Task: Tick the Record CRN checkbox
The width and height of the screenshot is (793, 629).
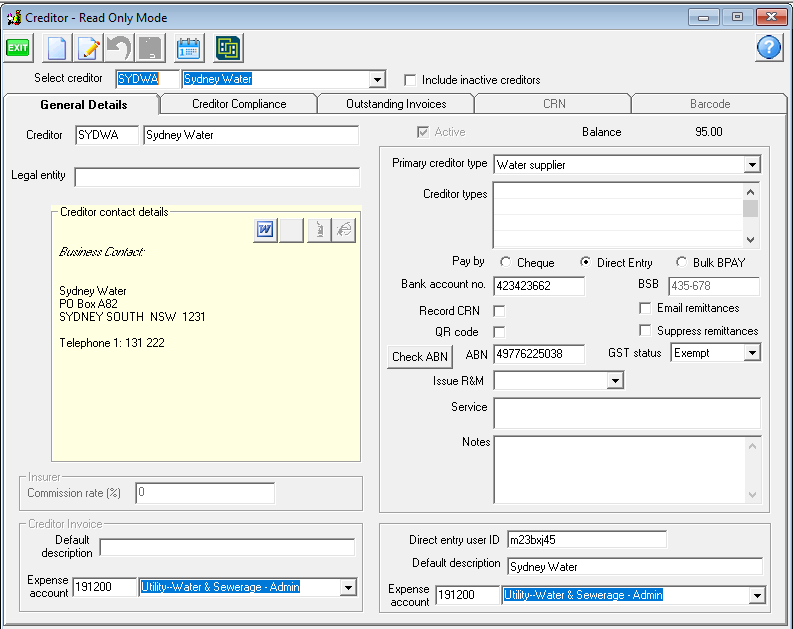Action: (499, 312)
